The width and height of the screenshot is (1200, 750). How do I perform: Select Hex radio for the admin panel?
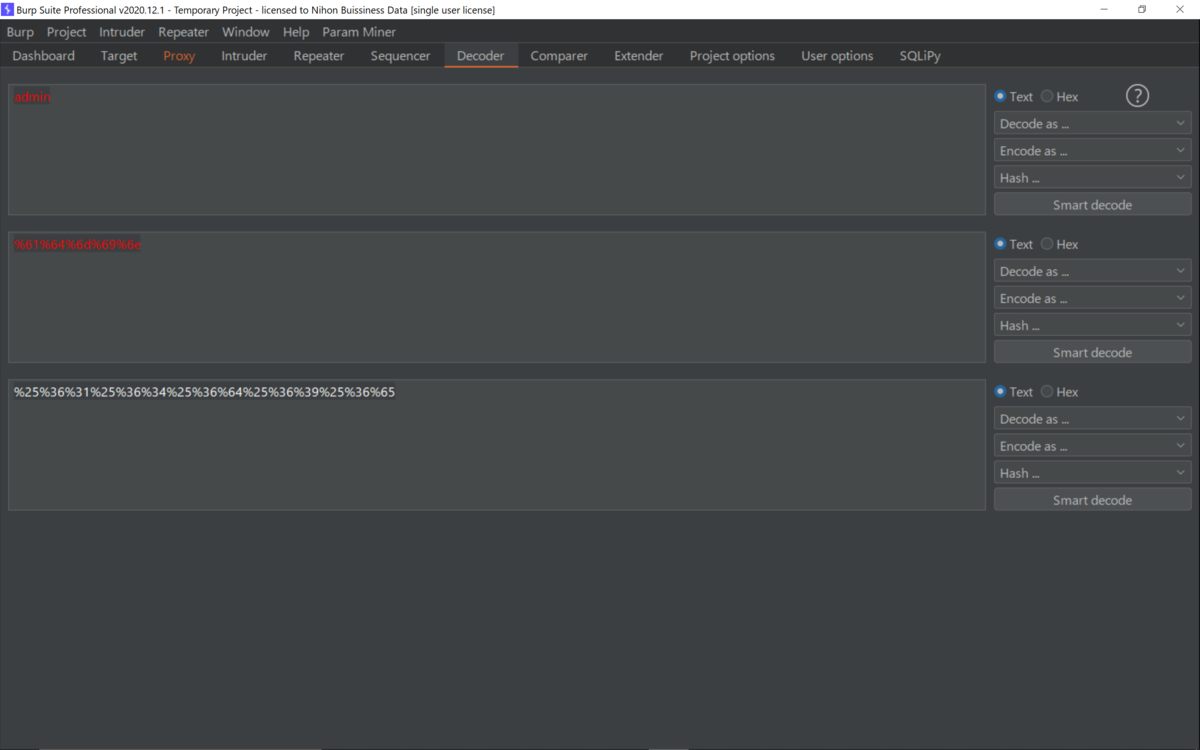coord(1047,97)
